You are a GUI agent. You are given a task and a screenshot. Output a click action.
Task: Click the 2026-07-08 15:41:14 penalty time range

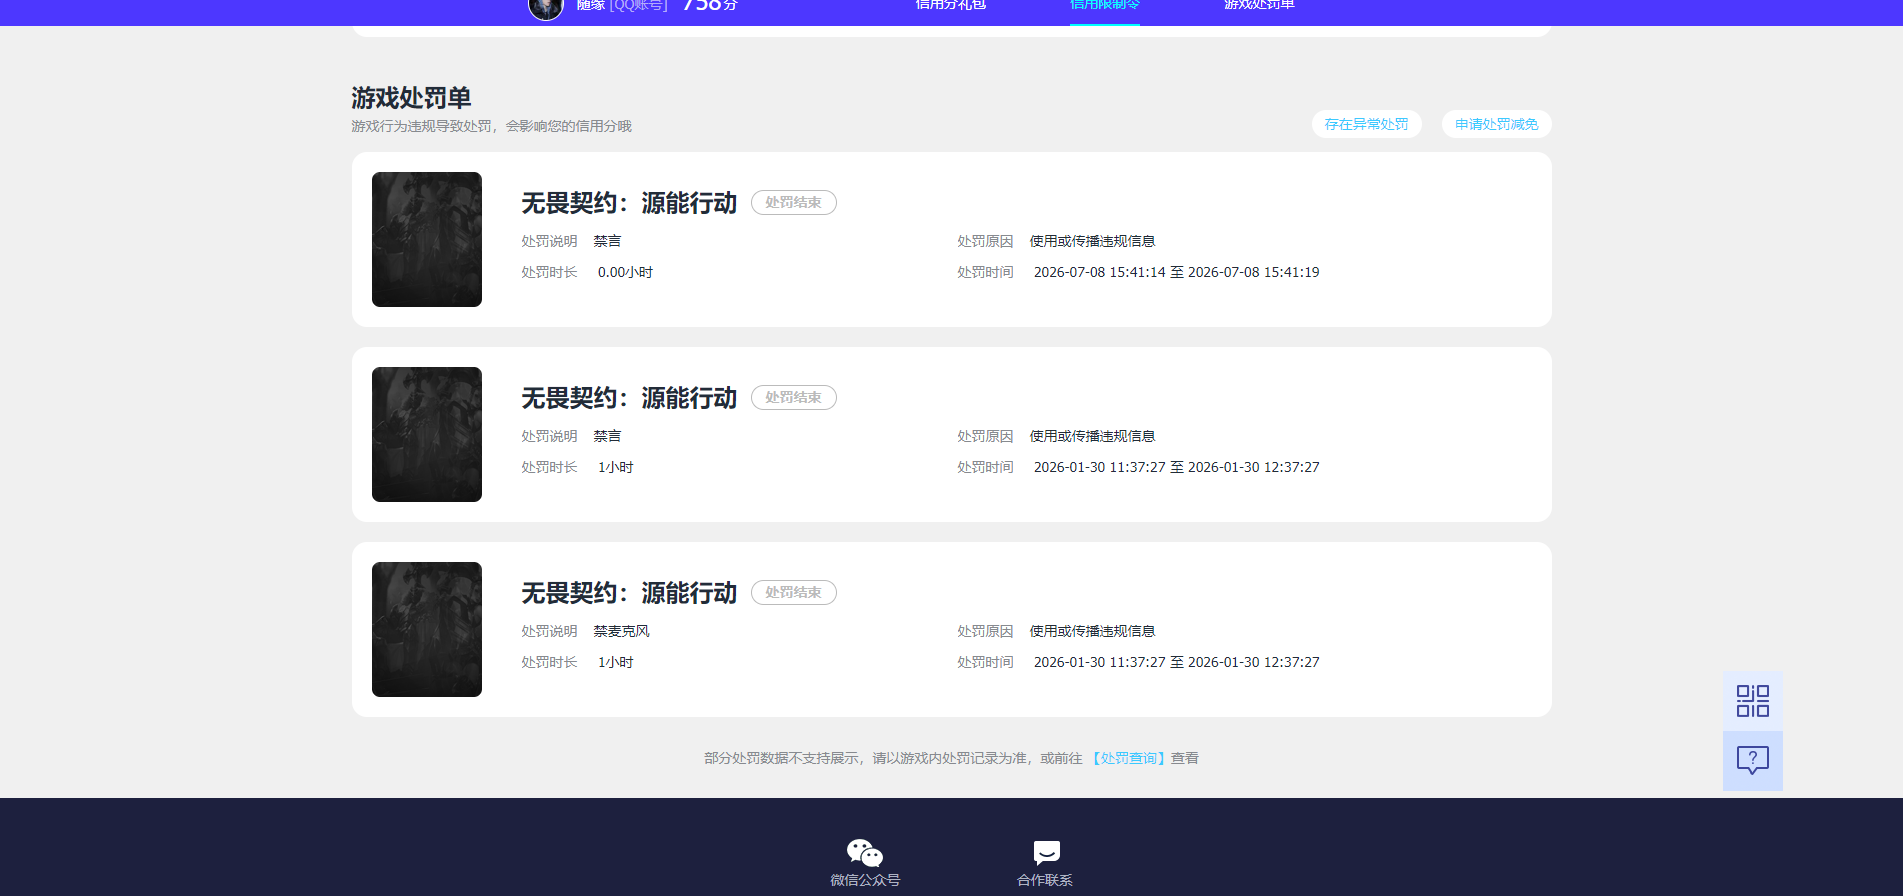coord(1176,272)
